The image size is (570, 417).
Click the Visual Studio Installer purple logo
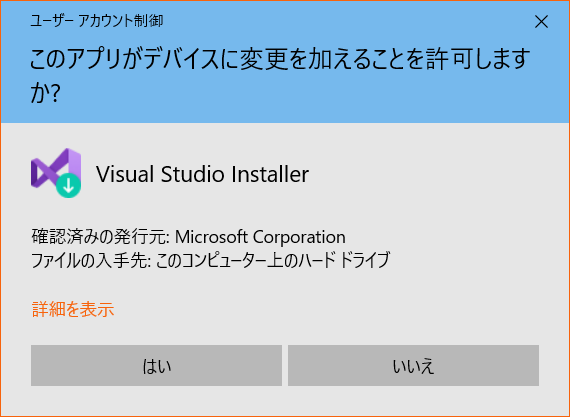(x=56, y=173)
